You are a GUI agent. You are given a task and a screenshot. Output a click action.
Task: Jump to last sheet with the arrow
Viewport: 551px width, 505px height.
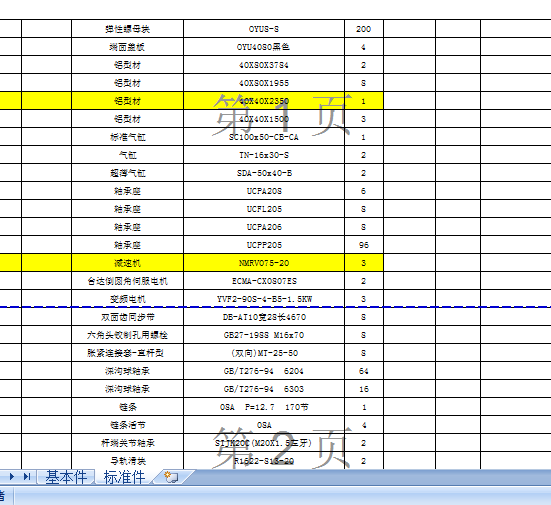(27, 477)
